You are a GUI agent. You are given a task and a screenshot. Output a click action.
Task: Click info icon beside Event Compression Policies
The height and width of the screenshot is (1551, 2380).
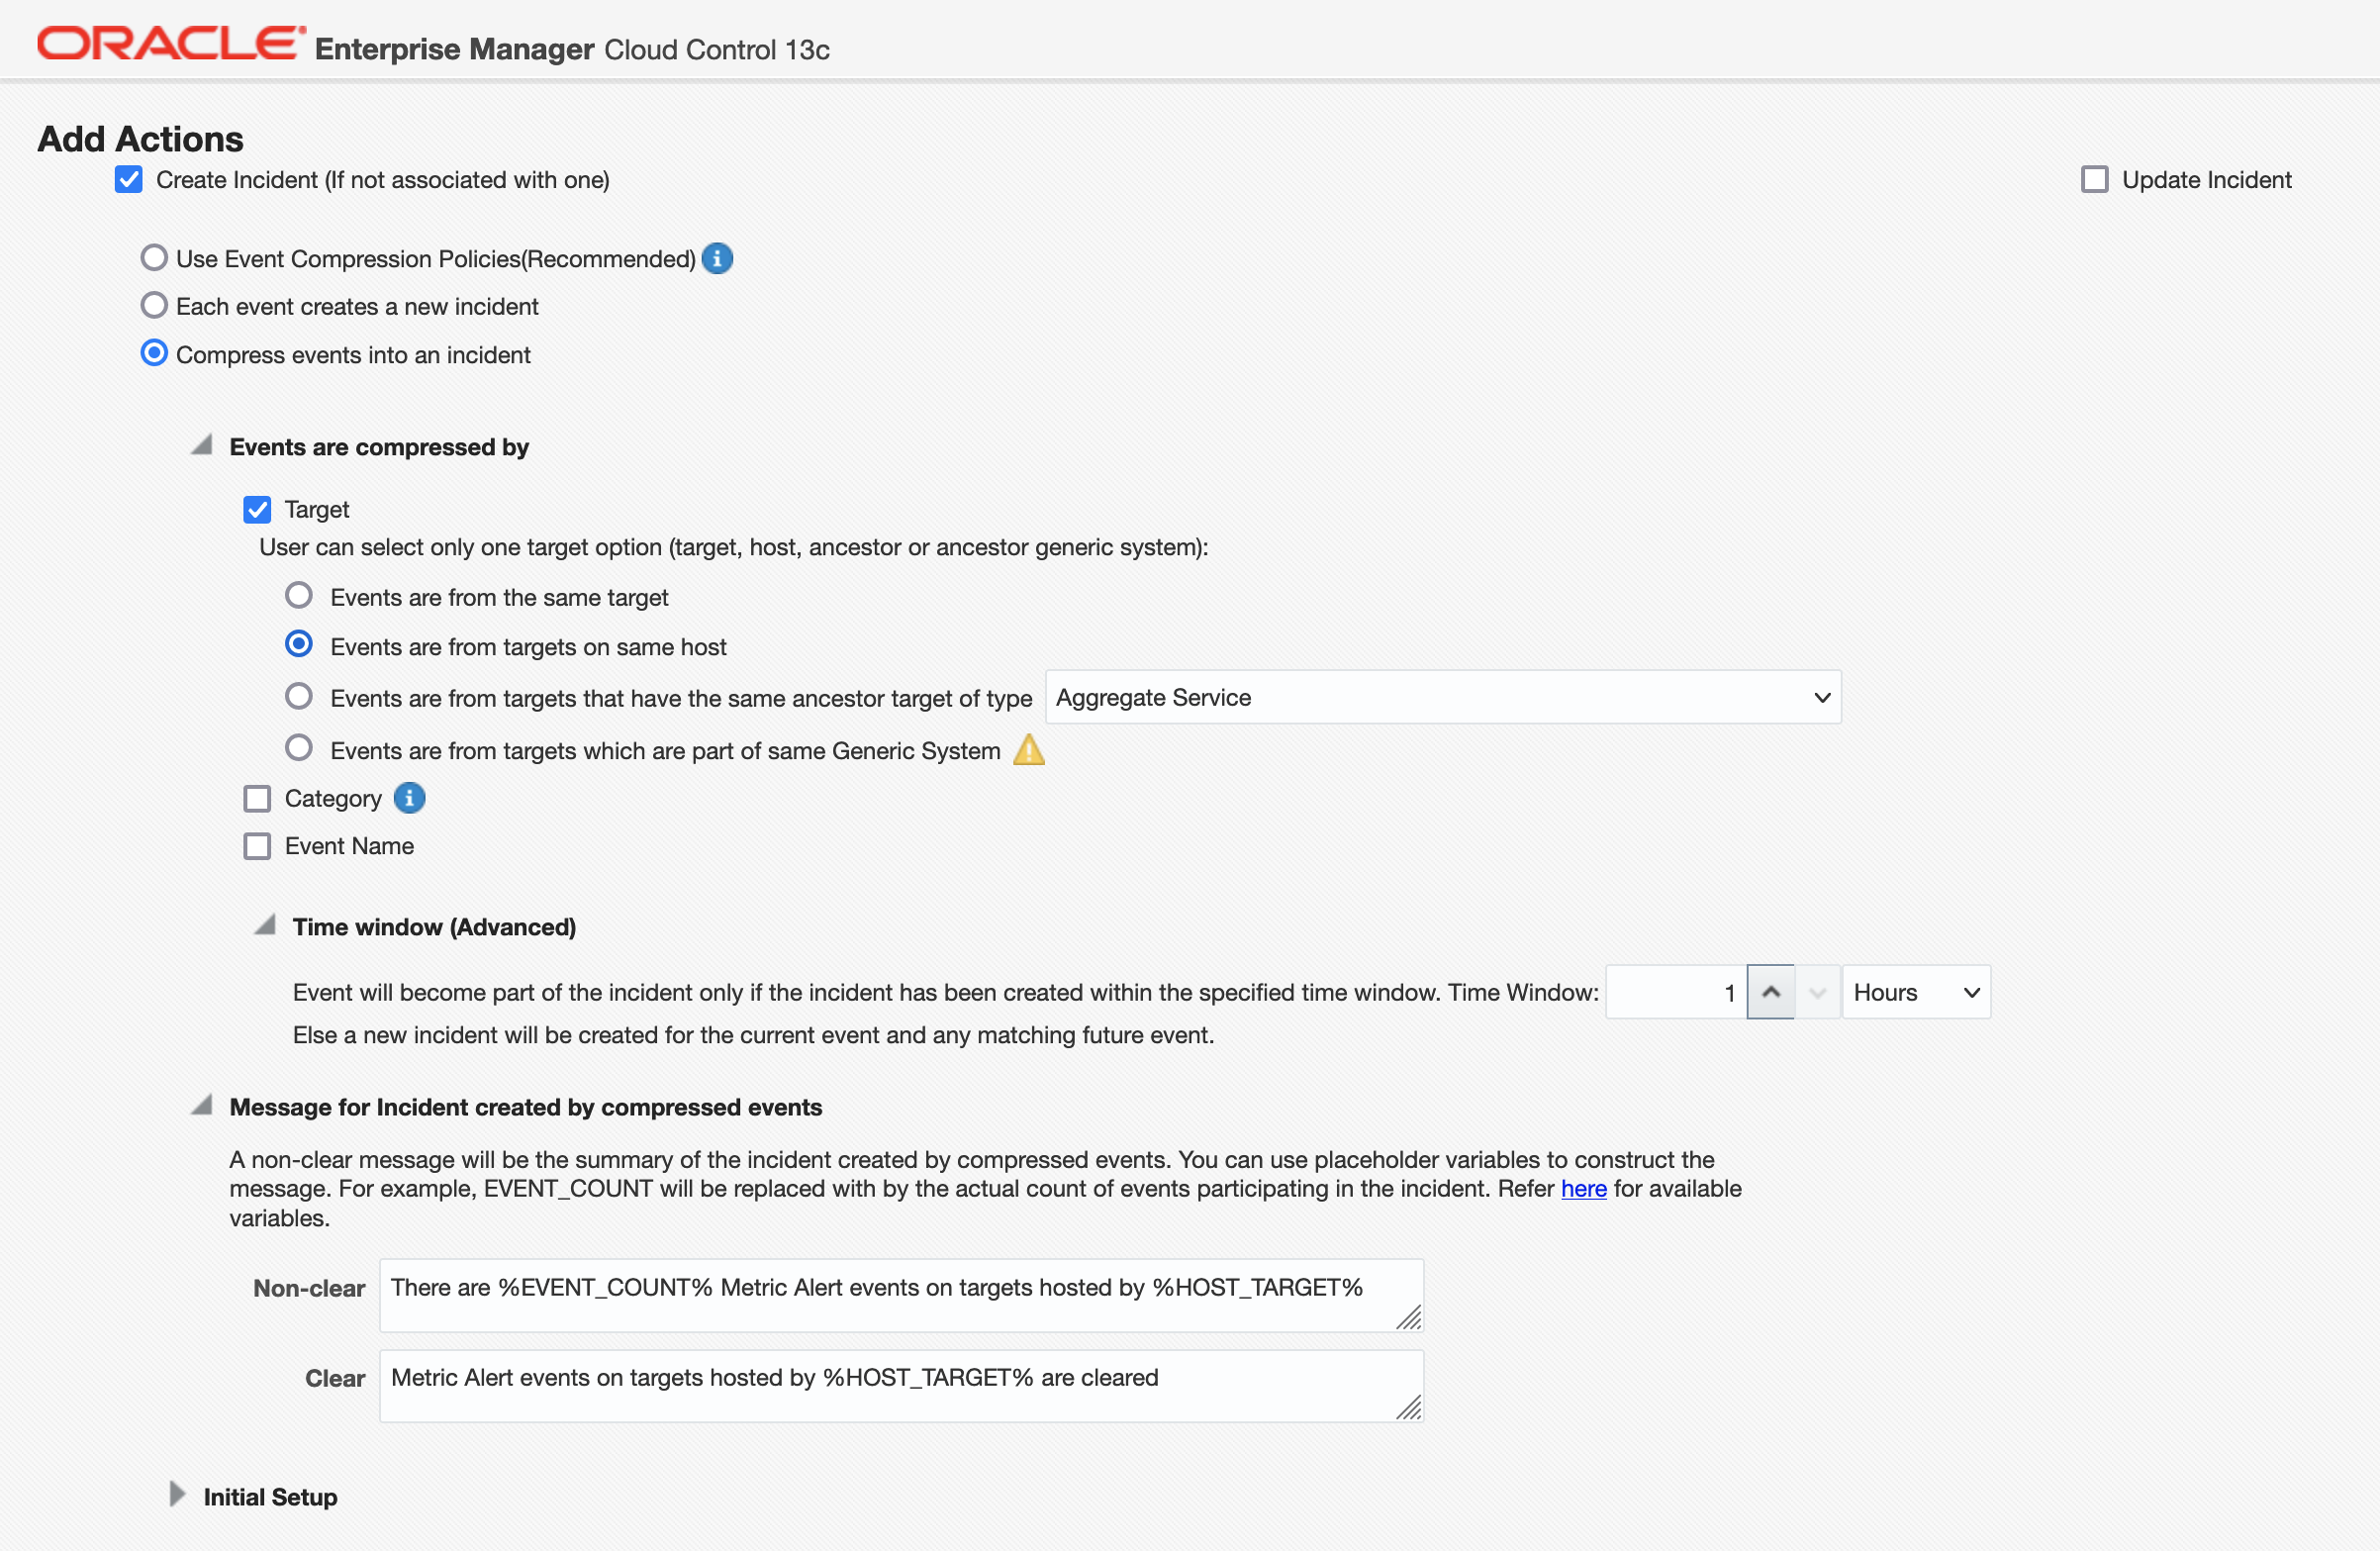pyautogui.click(x=717, y=259)
